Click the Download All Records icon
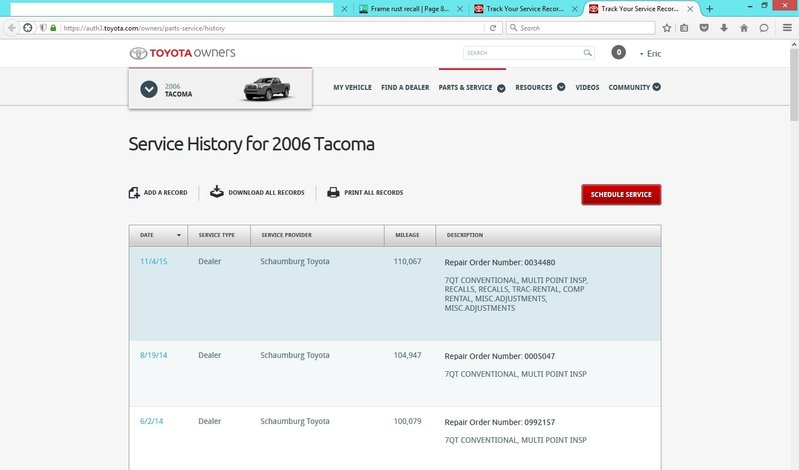The height and width of the screenshot is (470, 799). click(x=217, y=192)
